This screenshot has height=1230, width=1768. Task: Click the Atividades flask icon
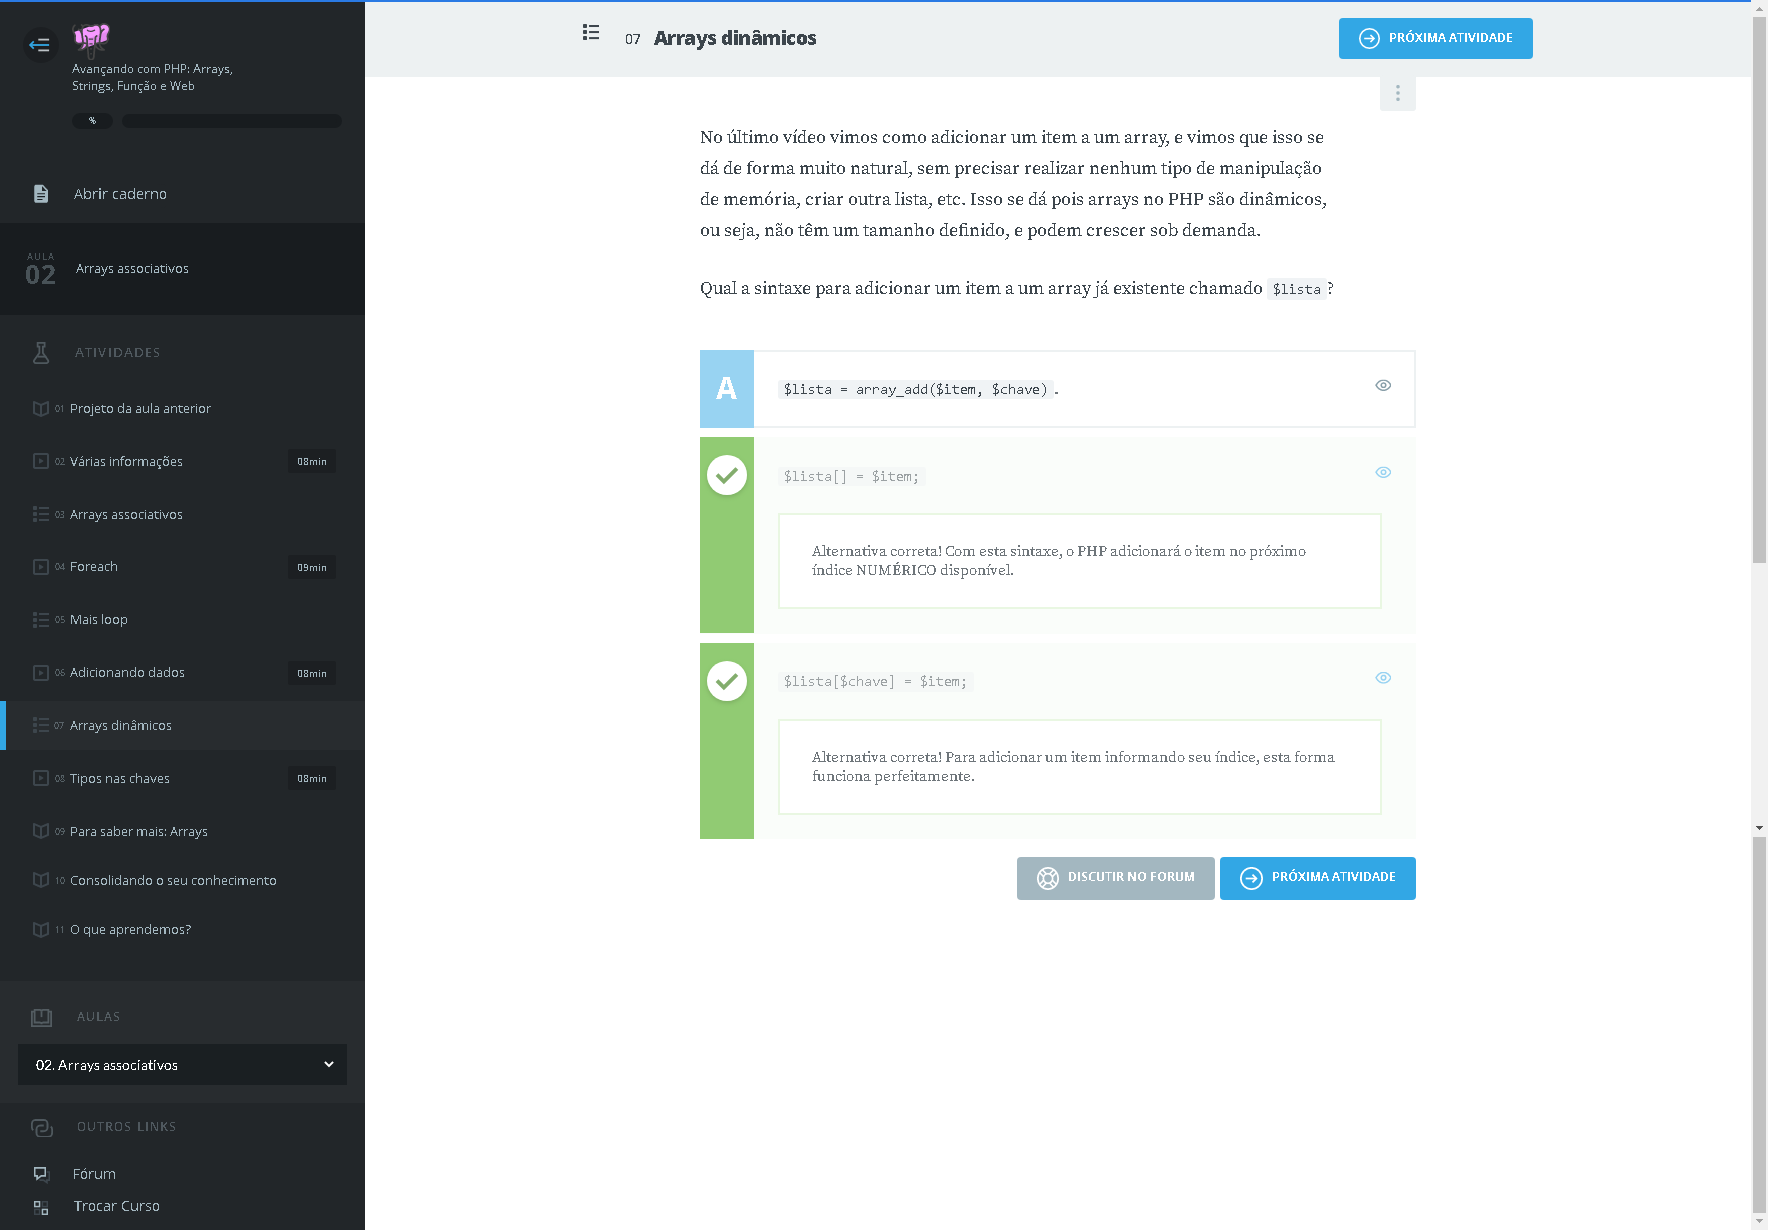(x=41, y=352)
